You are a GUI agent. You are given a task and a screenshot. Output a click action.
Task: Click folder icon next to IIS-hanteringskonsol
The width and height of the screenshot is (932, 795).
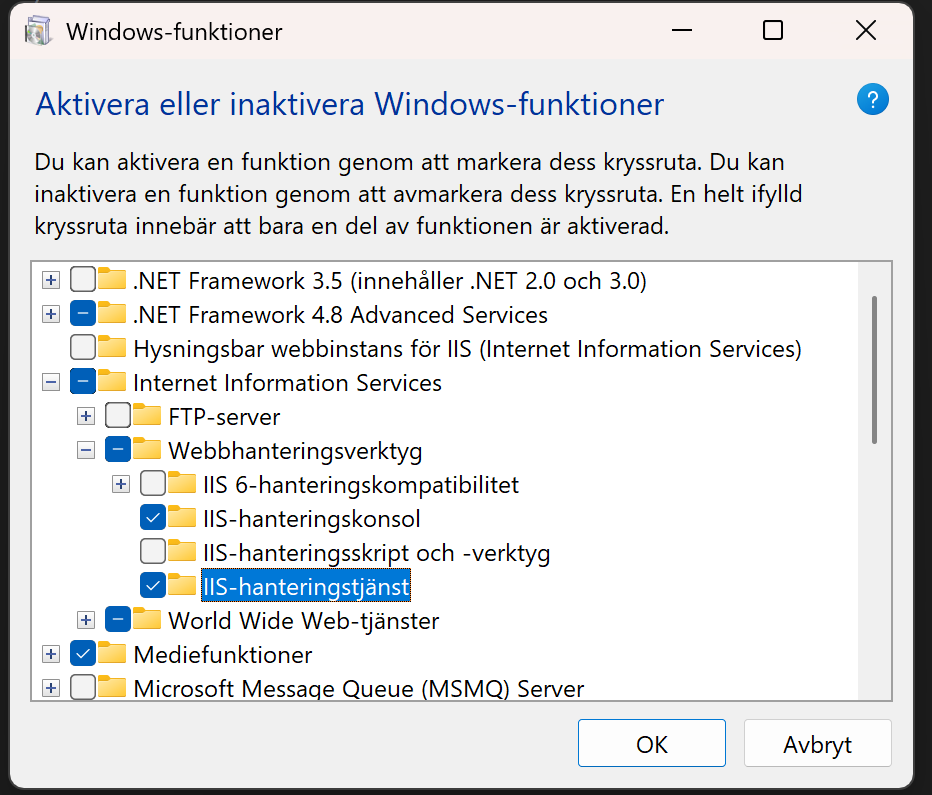(x=181, y=518)
